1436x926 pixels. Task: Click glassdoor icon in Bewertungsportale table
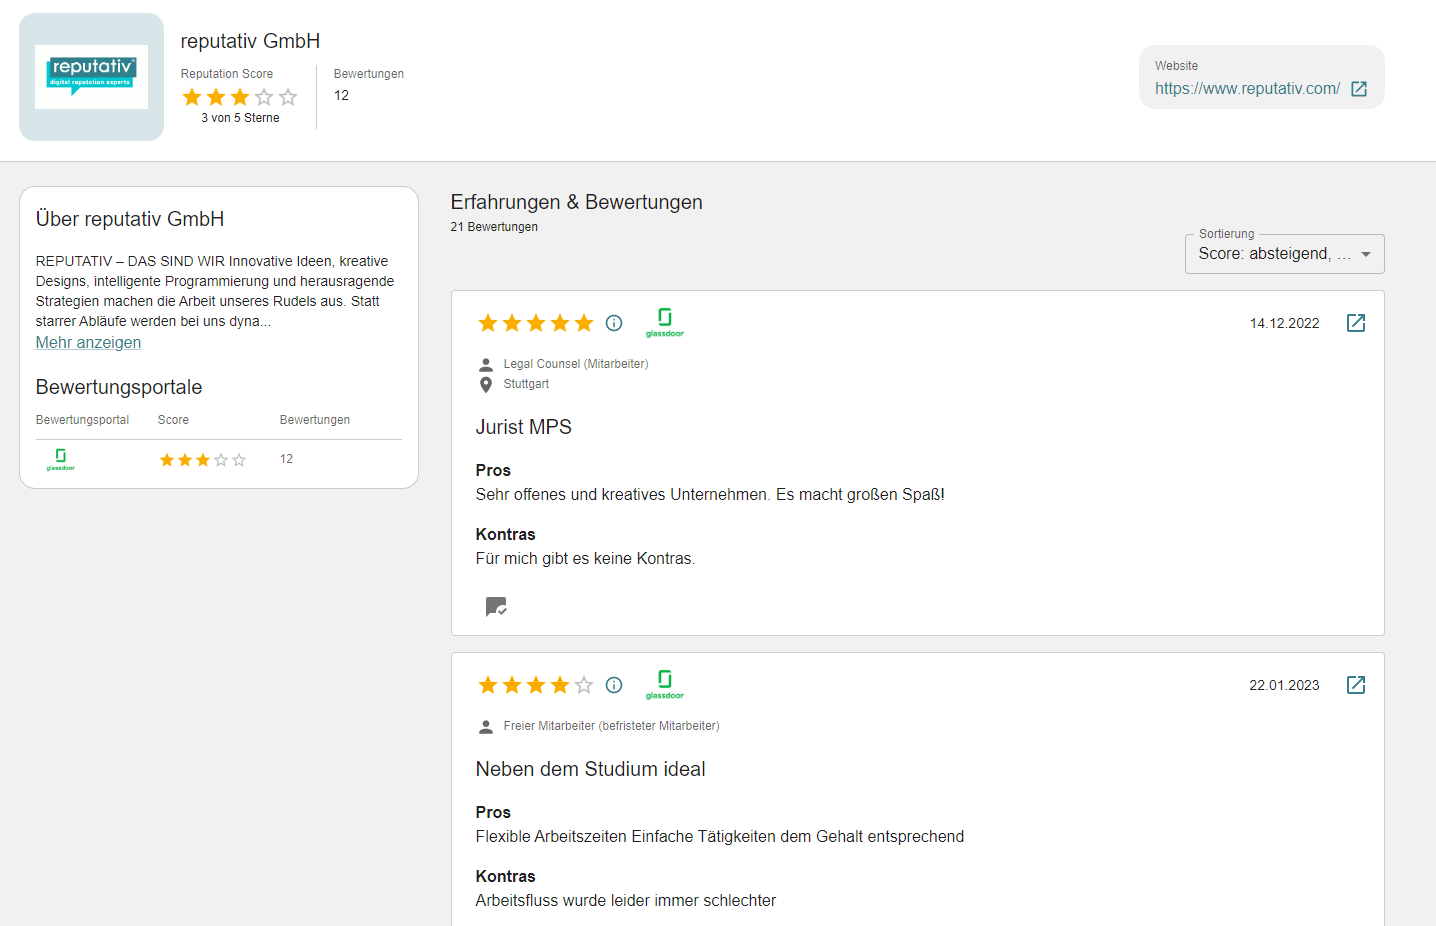point(61,459)
